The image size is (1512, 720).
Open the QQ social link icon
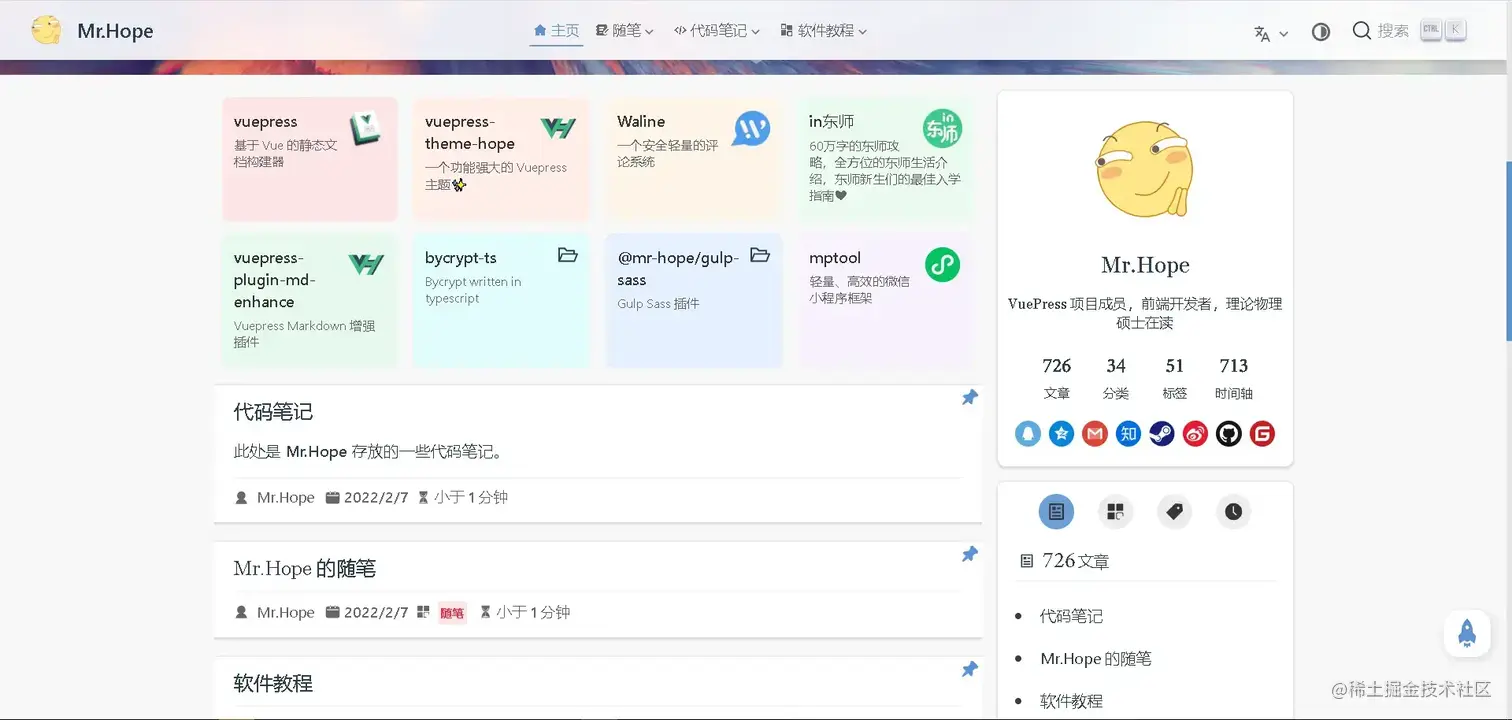(x=1028, y=434)
